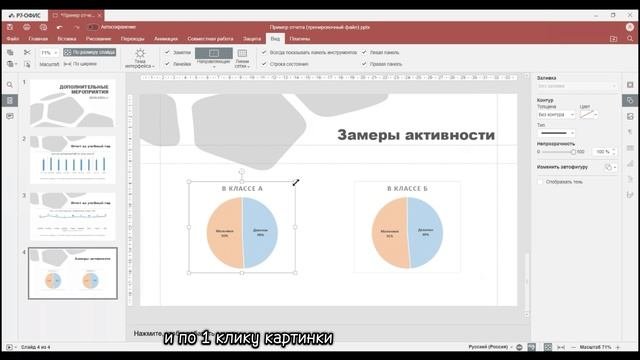
Task: Open the Русский (Россия) language dropdown
Action: coord(491,347)
